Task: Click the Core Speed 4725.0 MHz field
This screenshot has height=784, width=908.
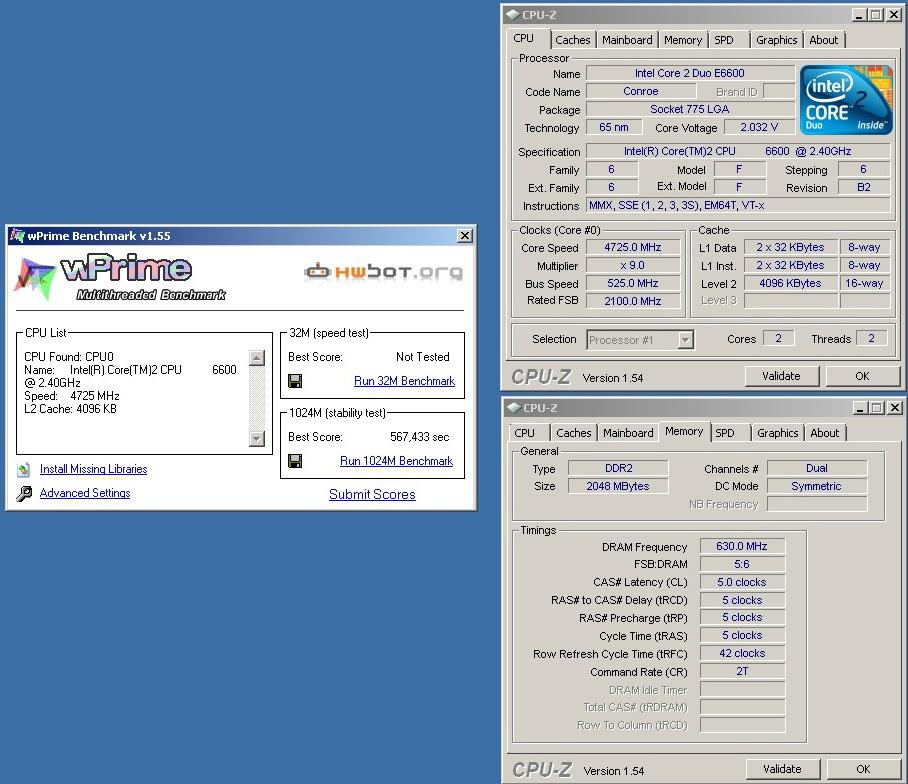Action: [633, 247]
